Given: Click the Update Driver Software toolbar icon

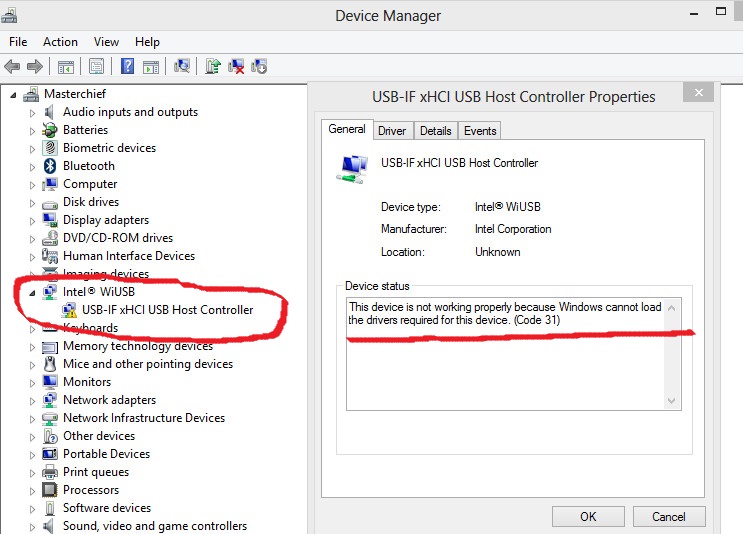Looking at the screenshot, I should pyautogui.click(x=213, y=67).
